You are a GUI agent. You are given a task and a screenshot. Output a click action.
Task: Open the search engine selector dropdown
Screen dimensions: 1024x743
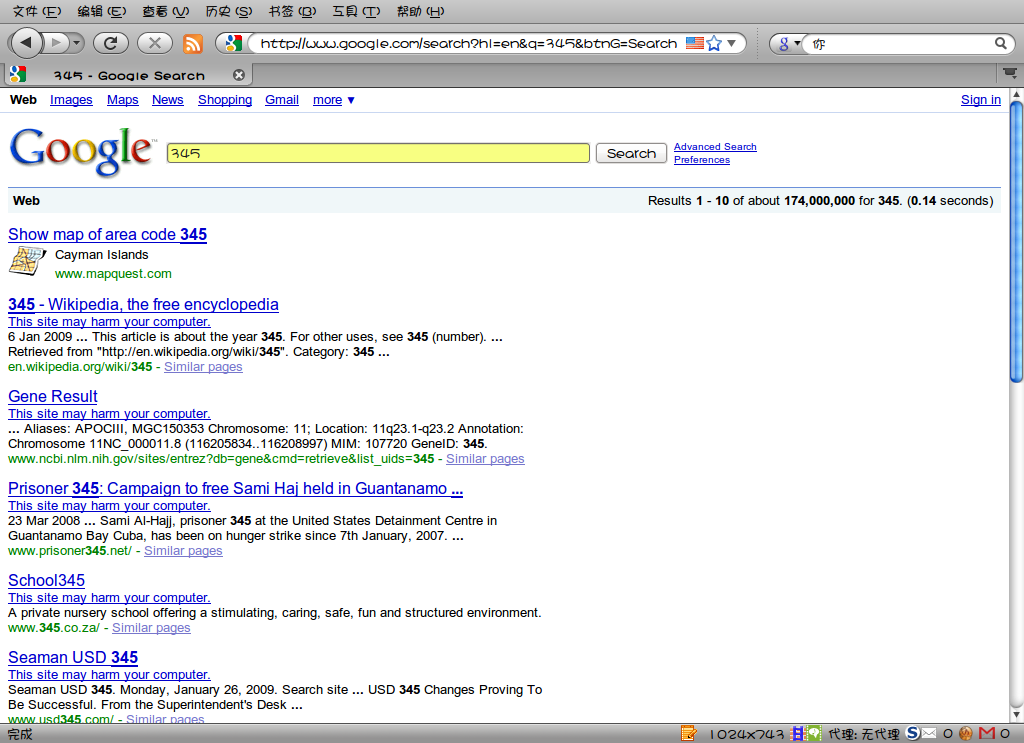point(788,44)
